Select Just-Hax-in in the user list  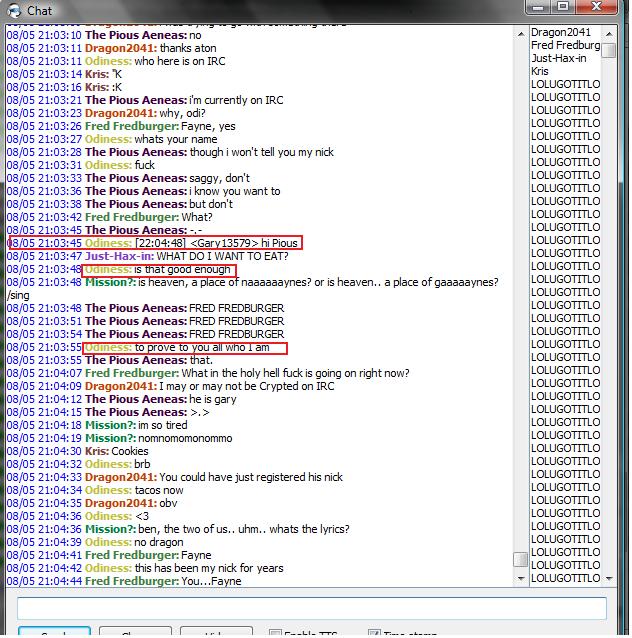tap(558, 58)
